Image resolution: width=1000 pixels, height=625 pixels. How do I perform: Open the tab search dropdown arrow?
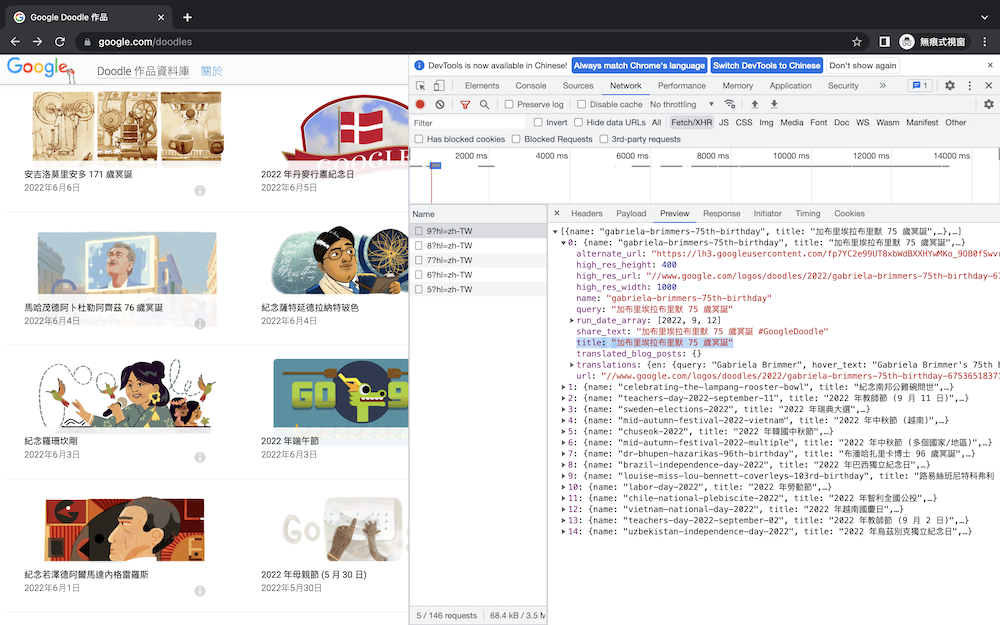pyautogui.click(x=985, y=17)
